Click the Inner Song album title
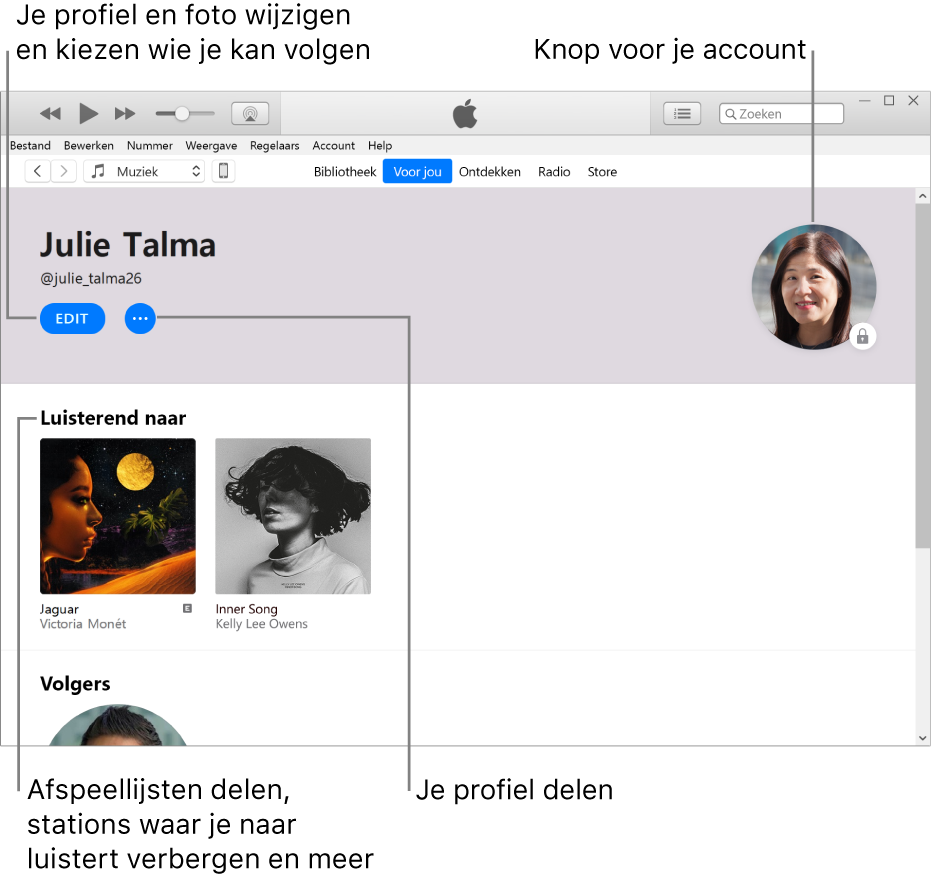The height and width of the screenshot is (880, 931). (246, 609)
